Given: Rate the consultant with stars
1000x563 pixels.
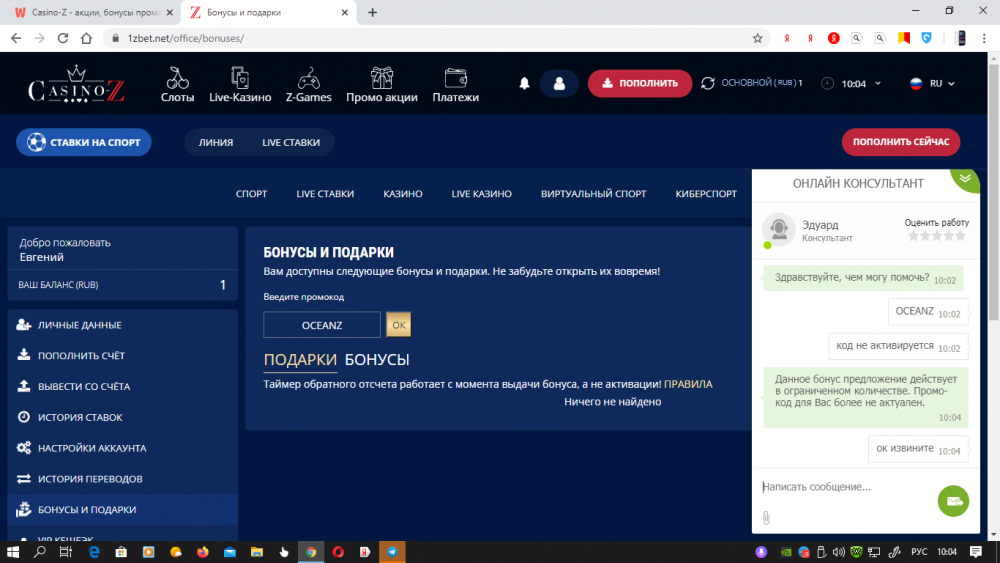Looking at the screenshot, I should [x=937, y=236].
